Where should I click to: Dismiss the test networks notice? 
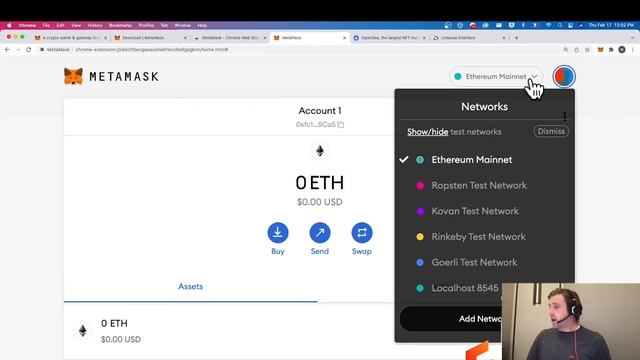point(551,131)
